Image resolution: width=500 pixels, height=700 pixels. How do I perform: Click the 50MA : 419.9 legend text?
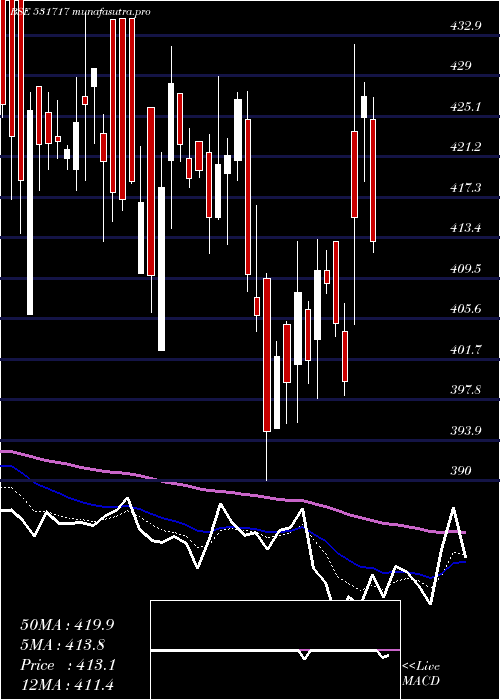(x=67, y=625)
